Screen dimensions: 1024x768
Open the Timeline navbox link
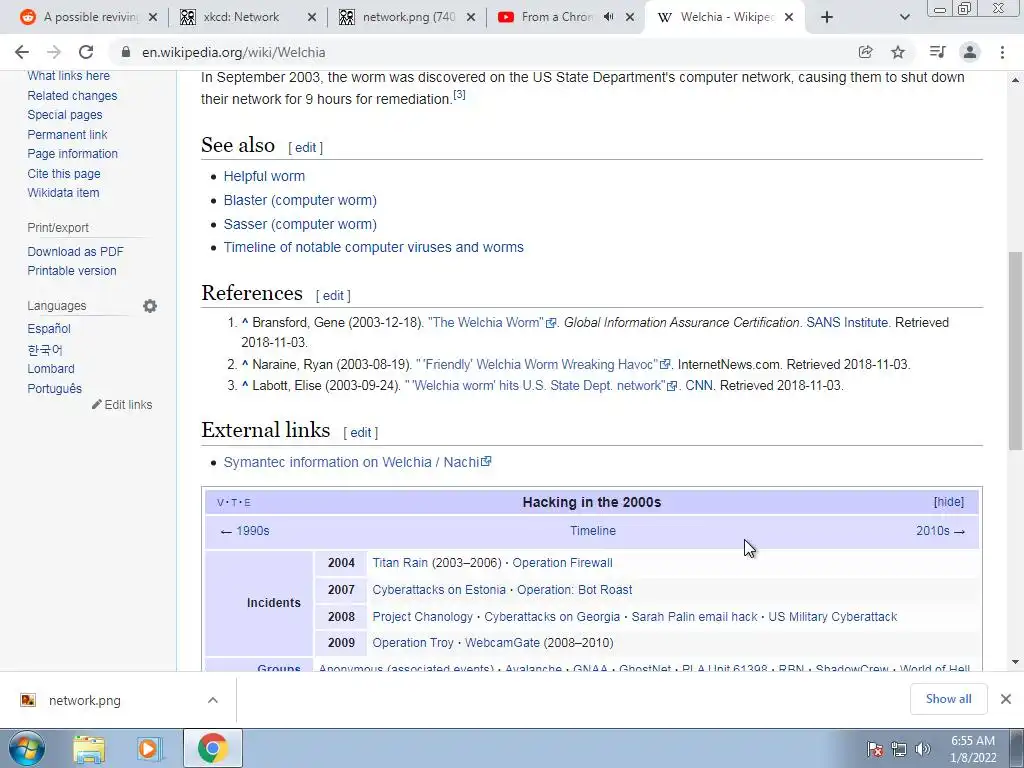click(x=593, y=531)
